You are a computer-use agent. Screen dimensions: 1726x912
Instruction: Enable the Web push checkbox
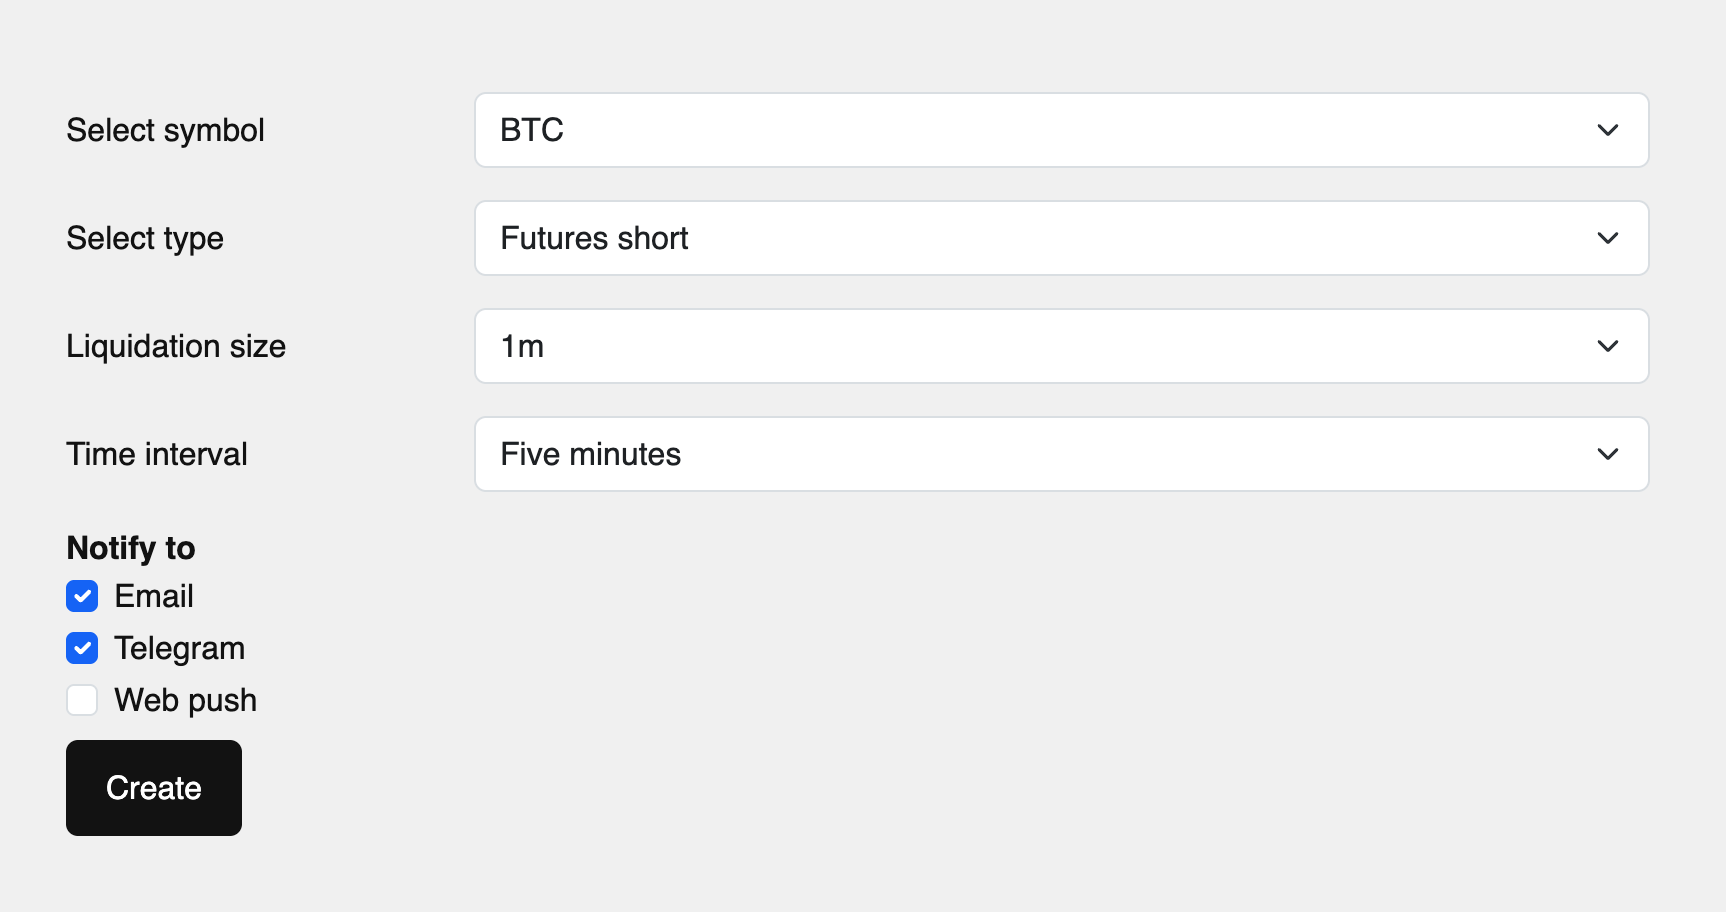[x=82, y=700]
